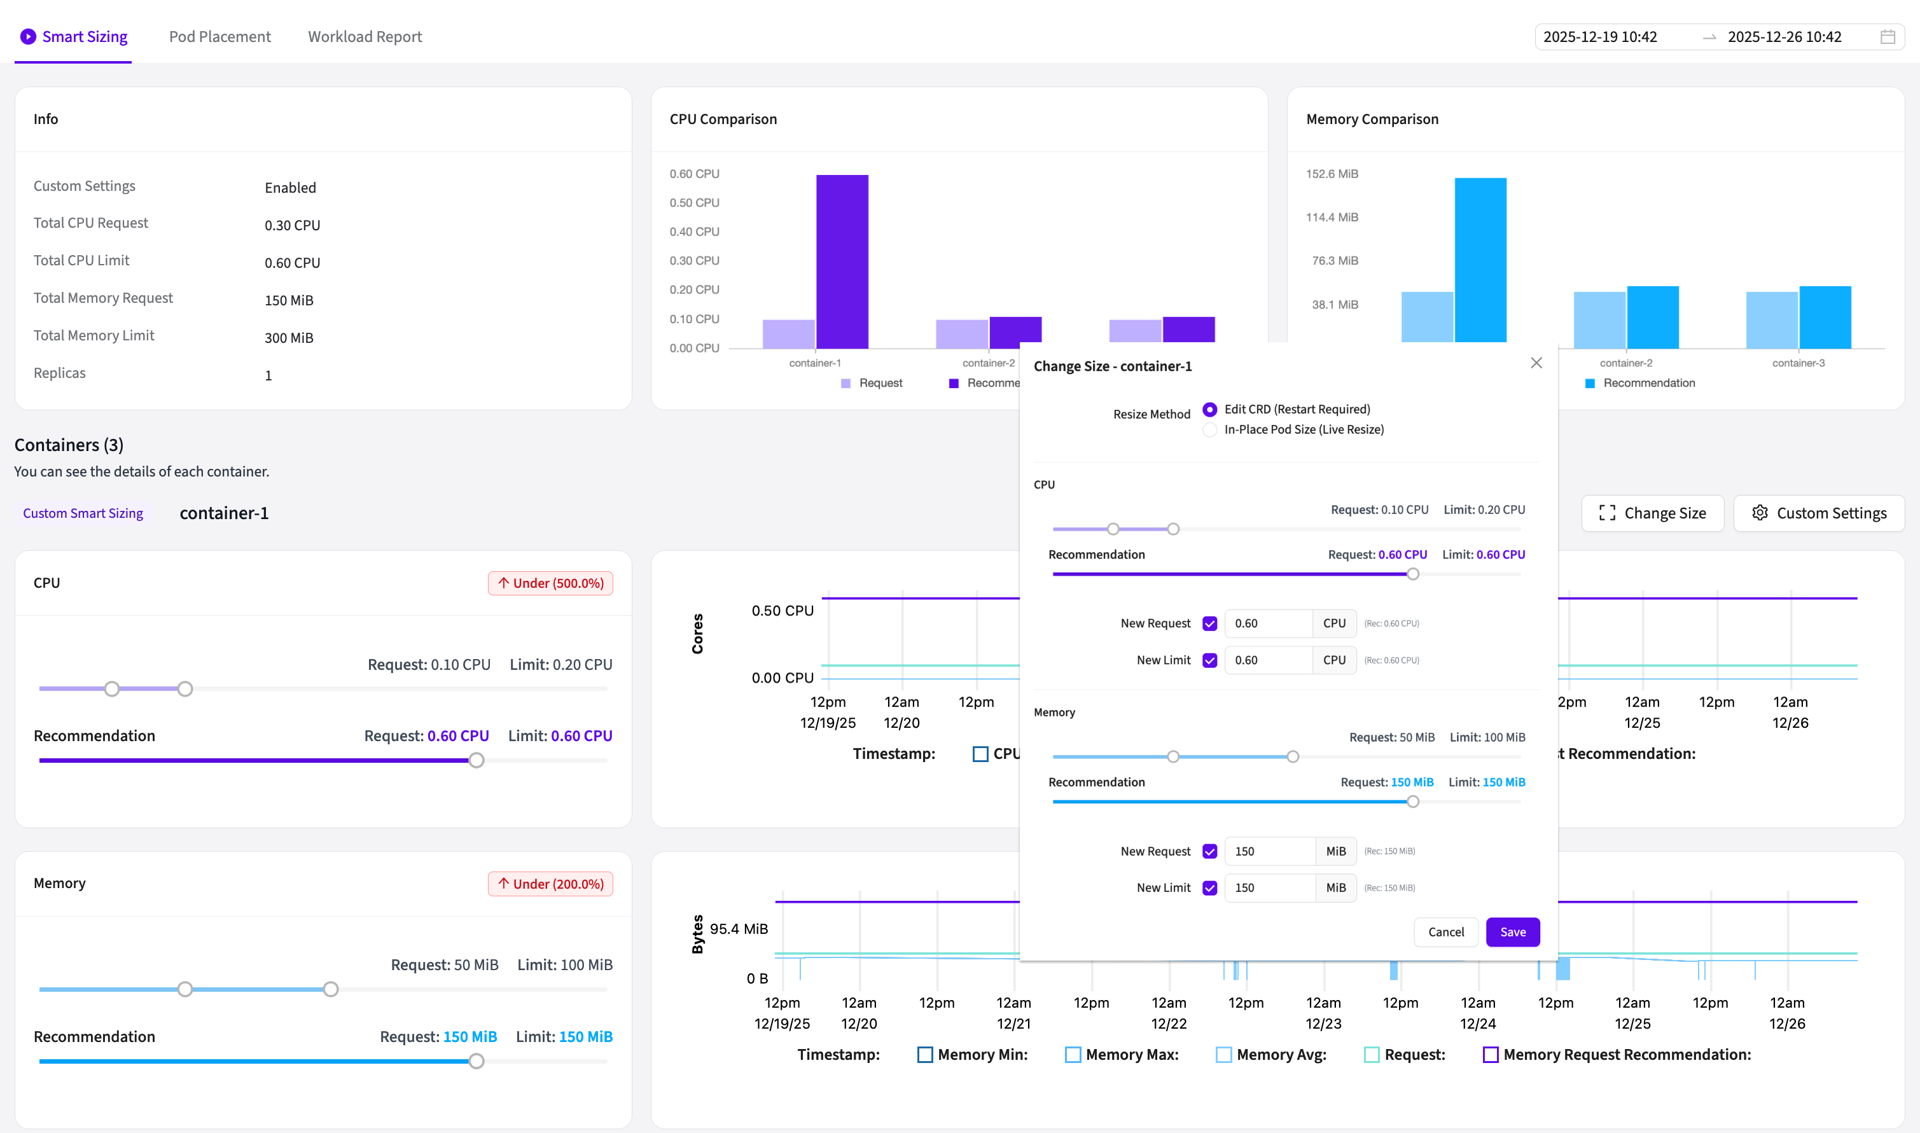Close the Change Size dialog with the X
The image size is (1920, 1133).
1536,363
